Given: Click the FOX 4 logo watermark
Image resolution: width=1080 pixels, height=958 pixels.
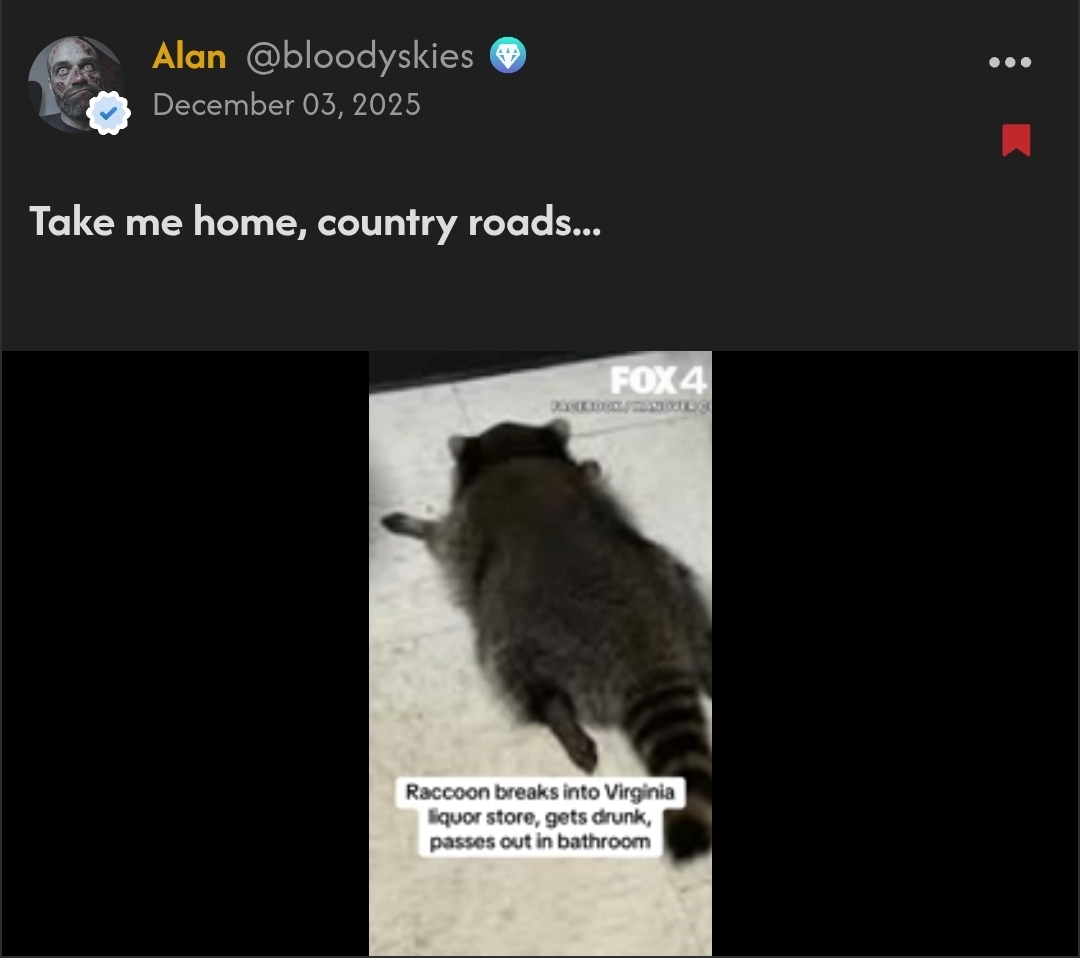Looking at the screenshot, I should [x=658, y=380].
